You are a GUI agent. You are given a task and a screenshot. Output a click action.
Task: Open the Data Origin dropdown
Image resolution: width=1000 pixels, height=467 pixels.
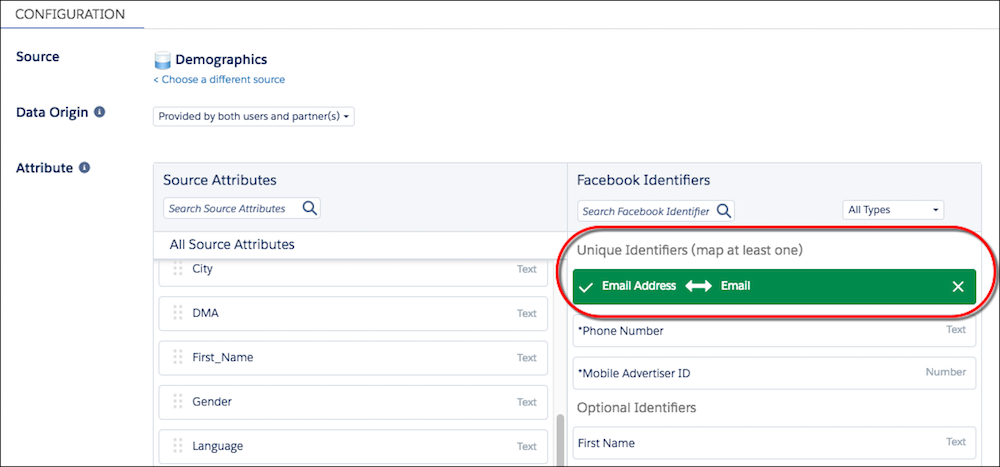254,117
